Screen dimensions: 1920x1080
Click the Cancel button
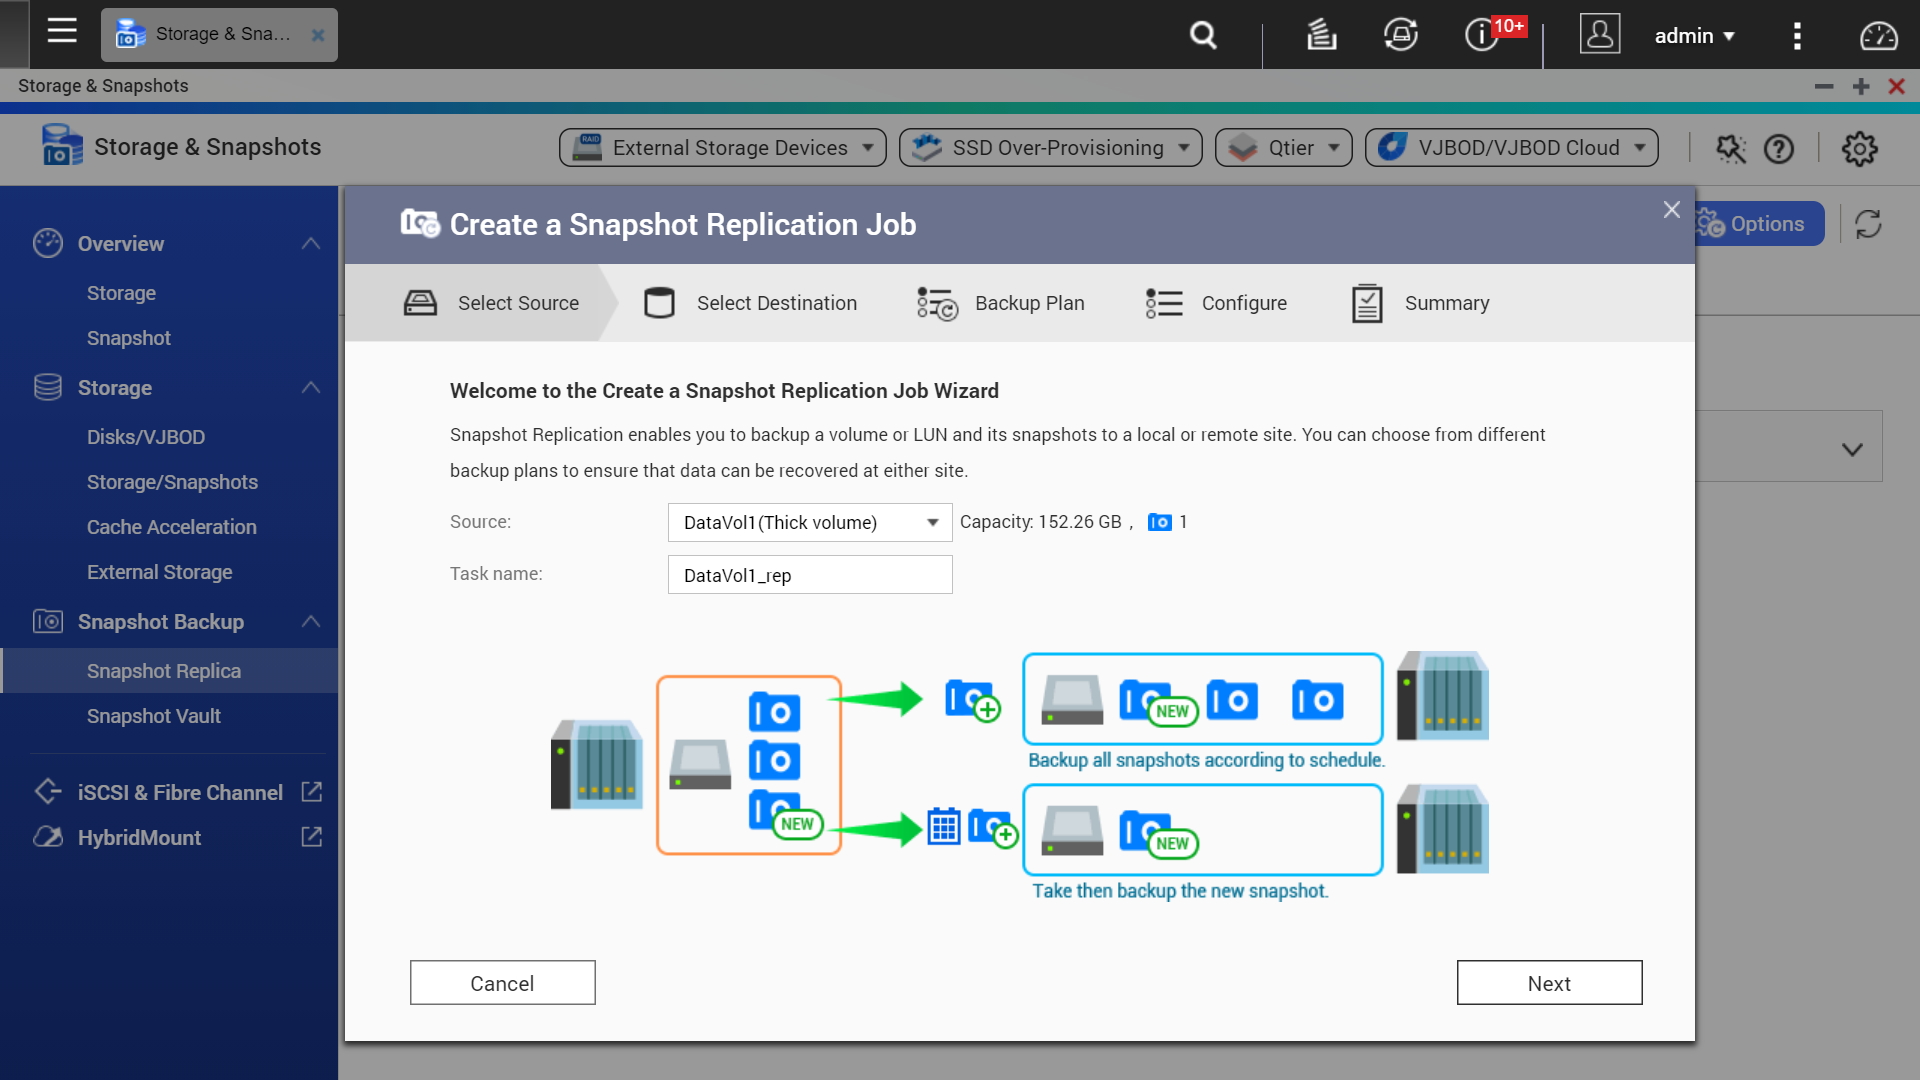pos(502,982)
